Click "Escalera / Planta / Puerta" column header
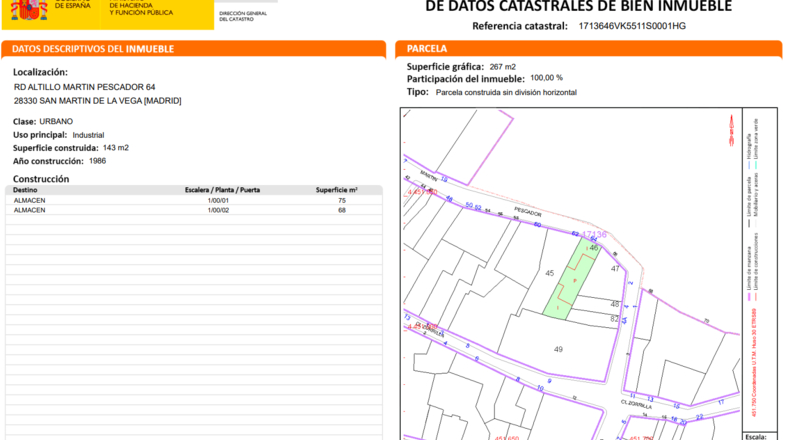This screenshot has height=440, width=790. [x=222, y=190]
